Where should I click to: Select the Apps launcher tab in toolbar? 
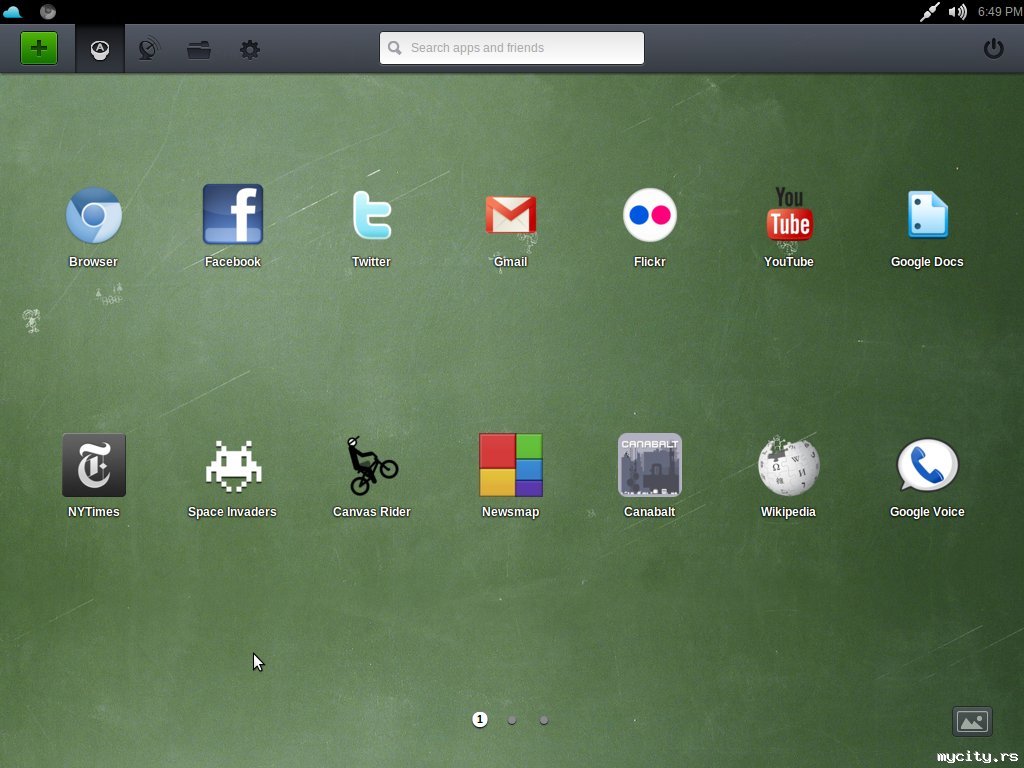point(99,49)
